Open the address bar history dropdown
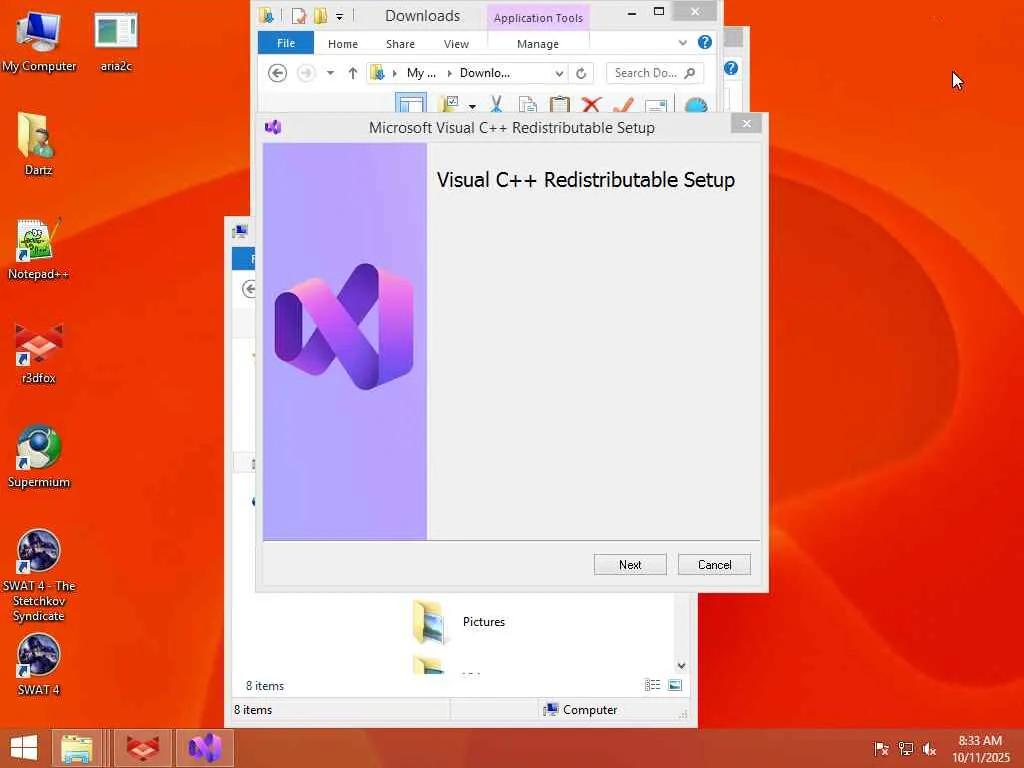 [559, 73]
